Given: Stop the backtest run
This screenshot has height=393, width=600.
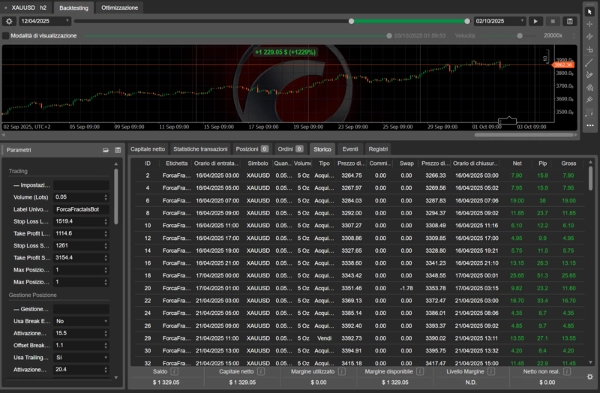Looking at the screenshot, I should click(x=553, y=21).
